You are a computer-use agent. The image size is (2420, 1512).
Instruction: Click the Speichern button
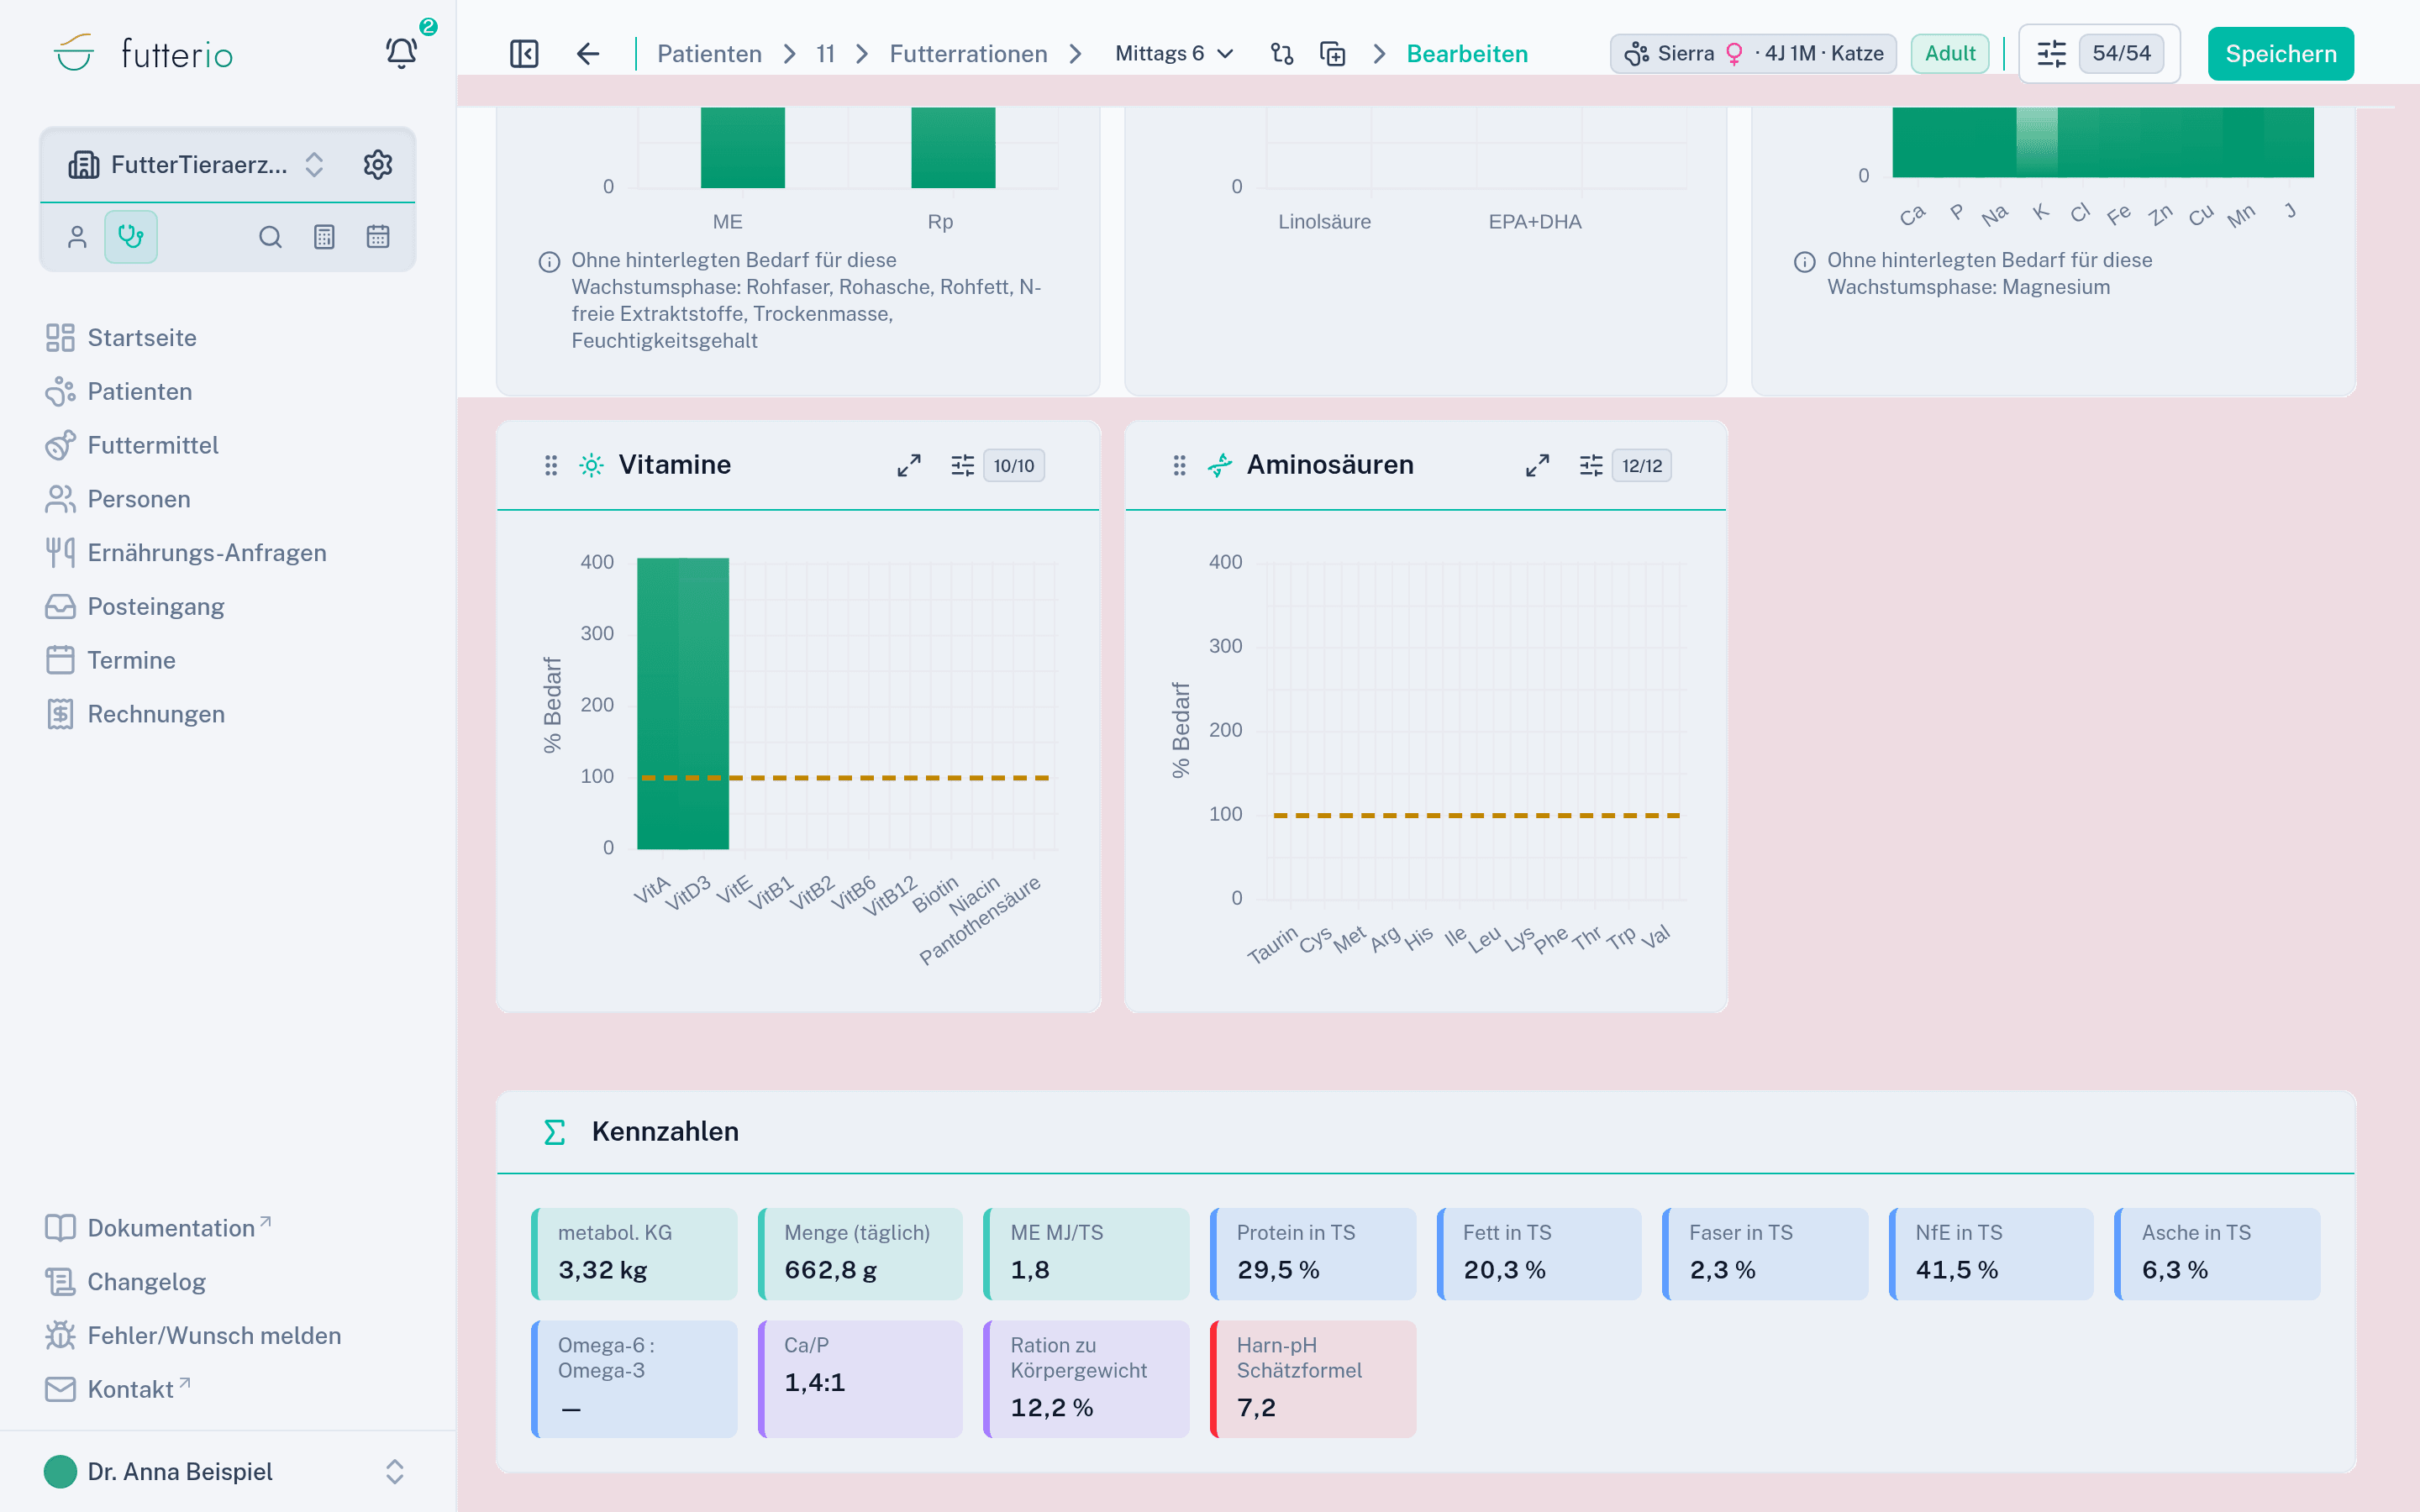point(2280,54)
